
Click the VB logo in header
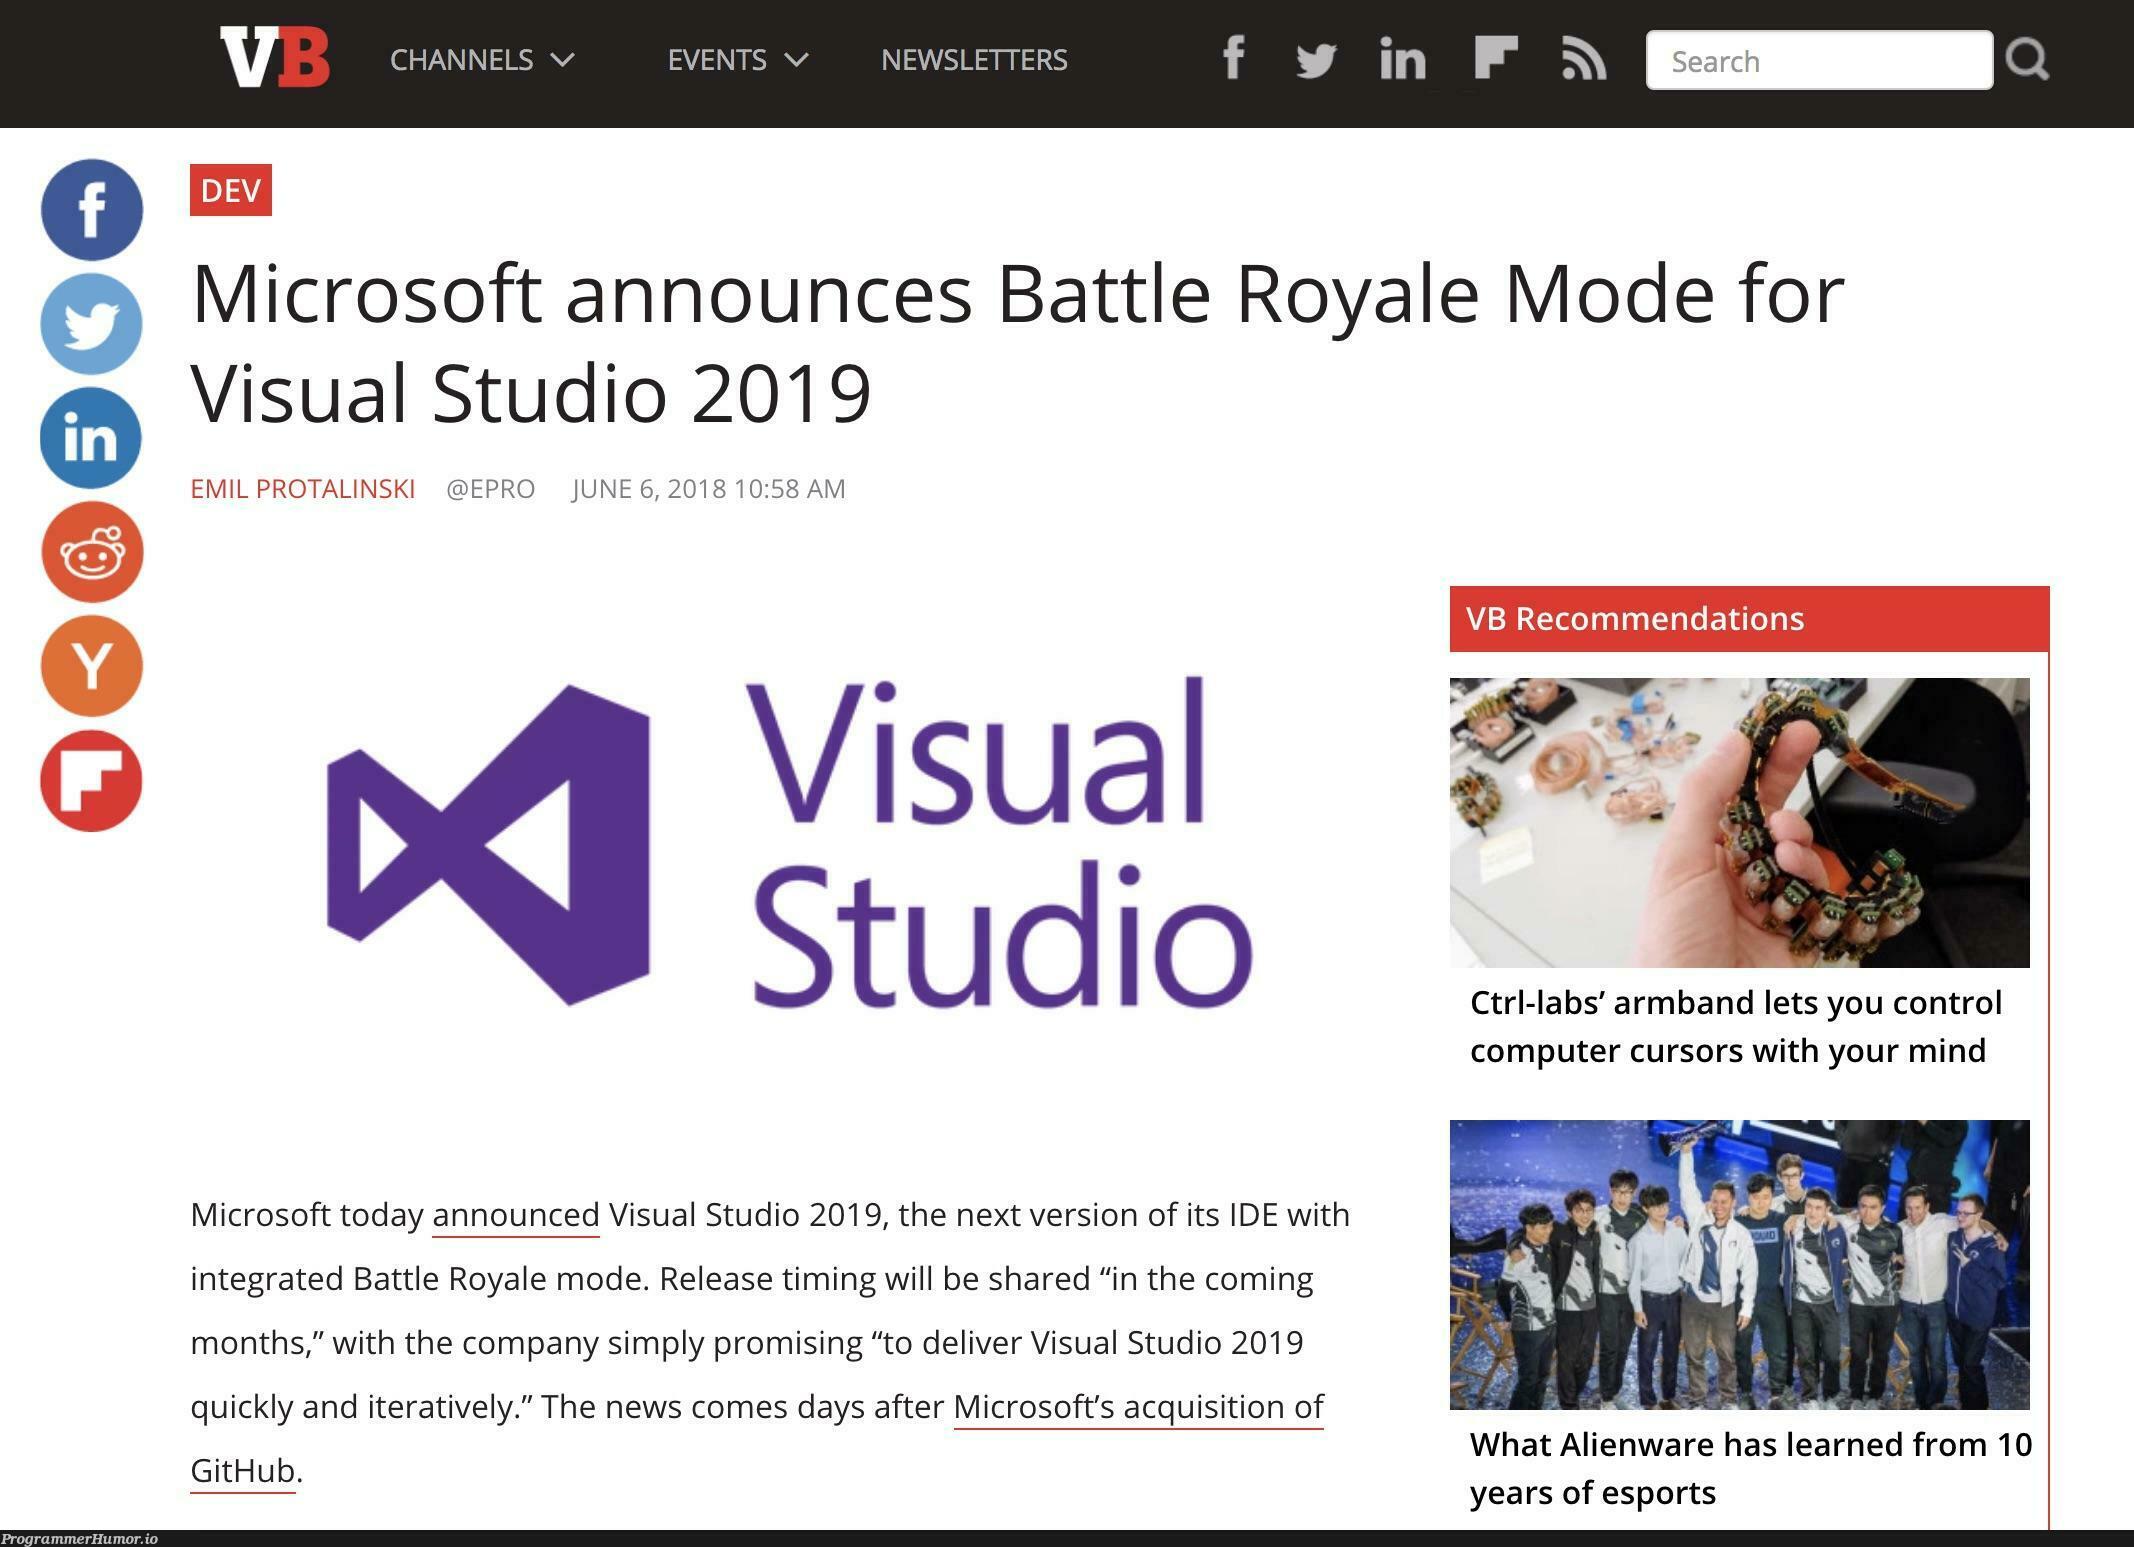(275, 58)
